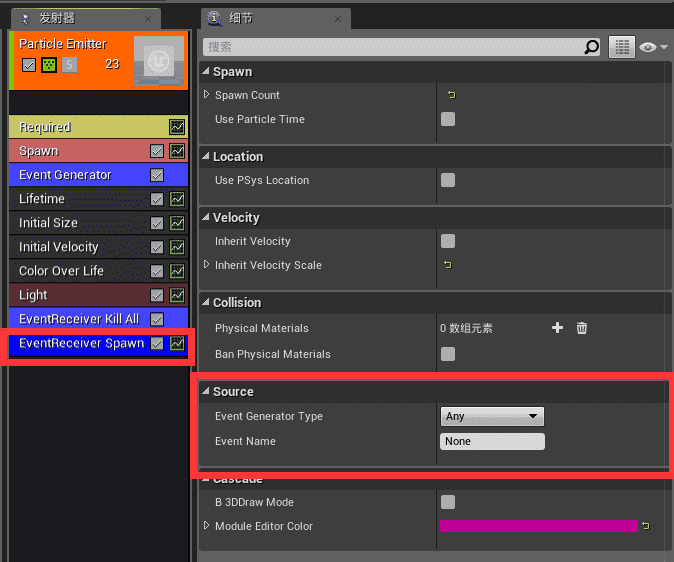
Task: Tick the Ban Physical Materials checkbox
Action: (x=448, y=354)
